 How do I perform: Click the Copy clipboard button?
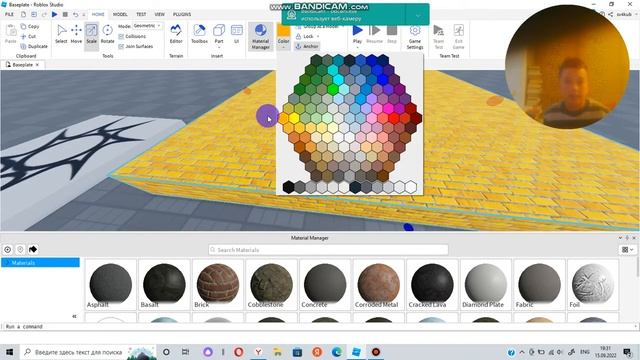point(30,26)
